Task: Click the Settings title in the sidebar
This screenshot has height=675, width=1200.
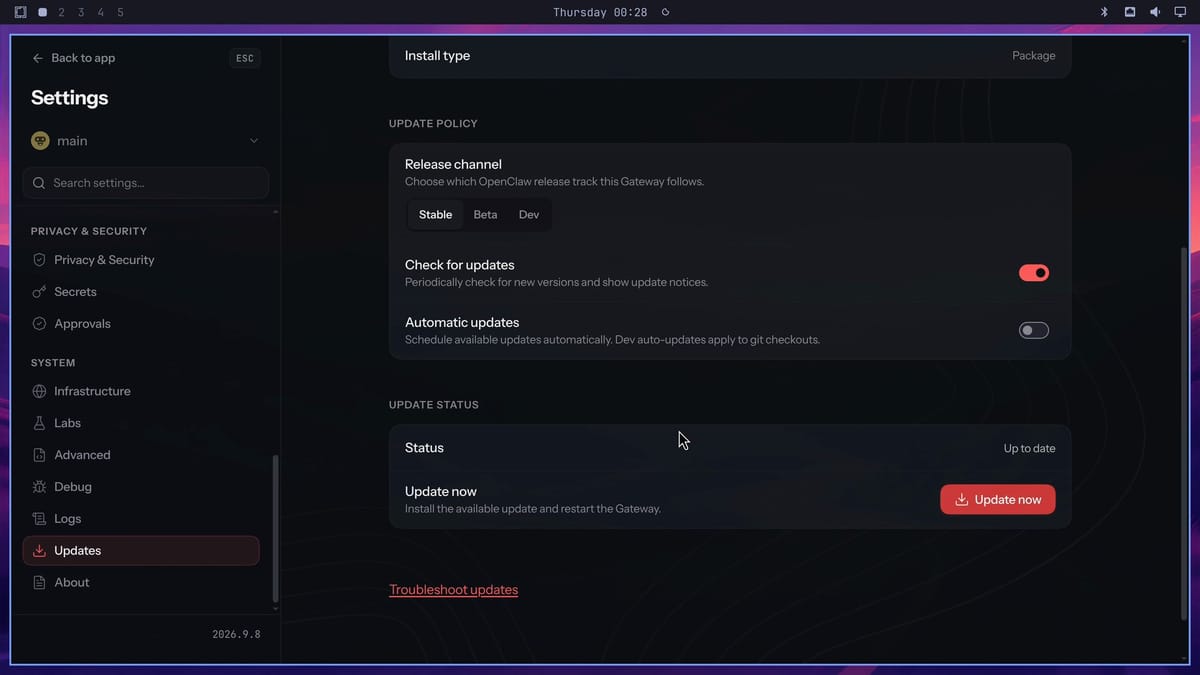Action: [x=69, y=98]
